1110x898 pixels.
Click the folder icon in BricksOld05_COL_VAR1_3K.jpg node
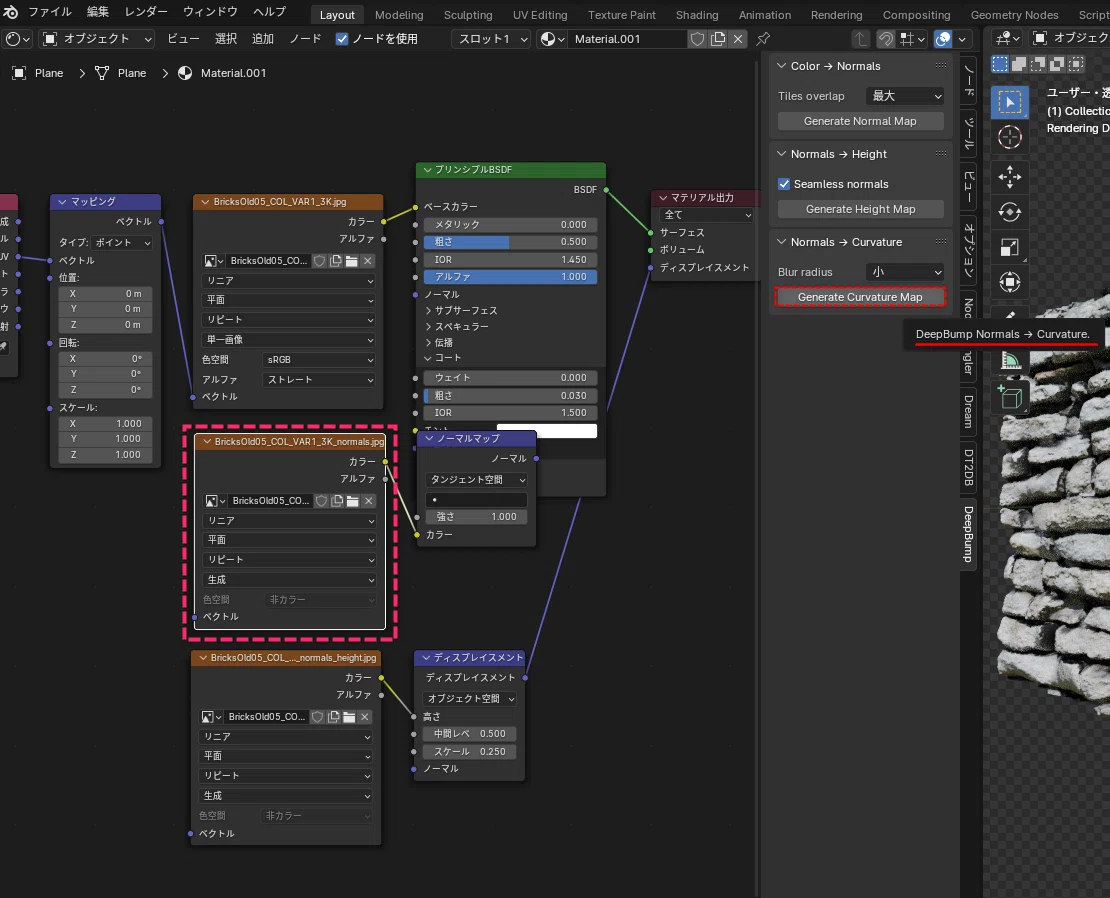click(352, 261)
